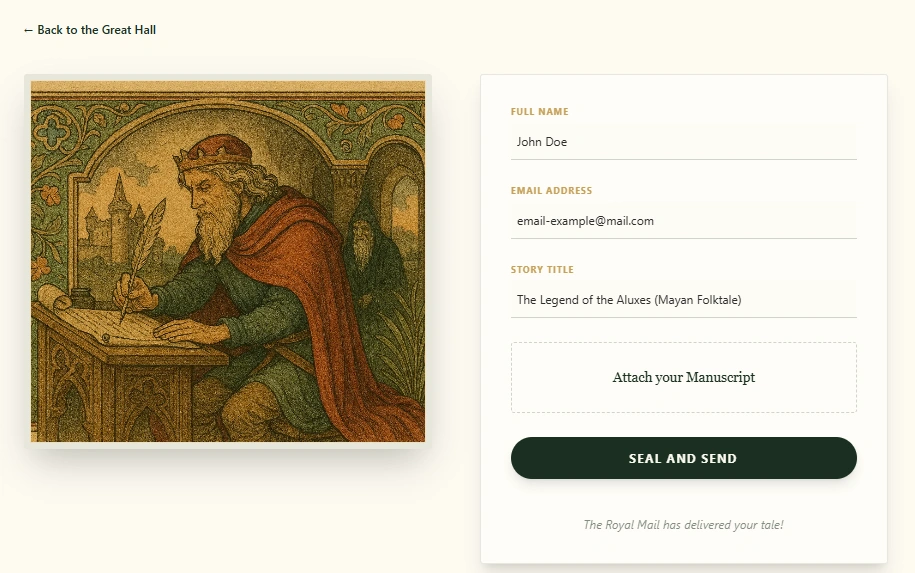
Task: Click into the Email Address field
Action: click(683, 221)
